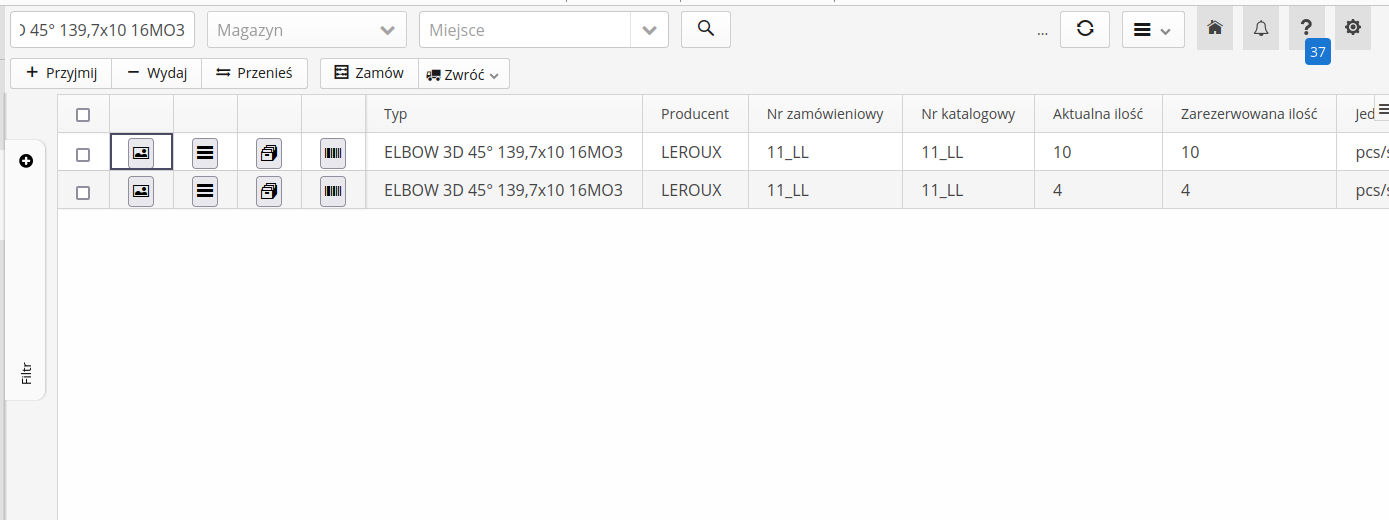Image resolution: width=1389 pixels, height=520 pixels.
Task: Tick the select-all header checkbox
Action: click(83, 115)
